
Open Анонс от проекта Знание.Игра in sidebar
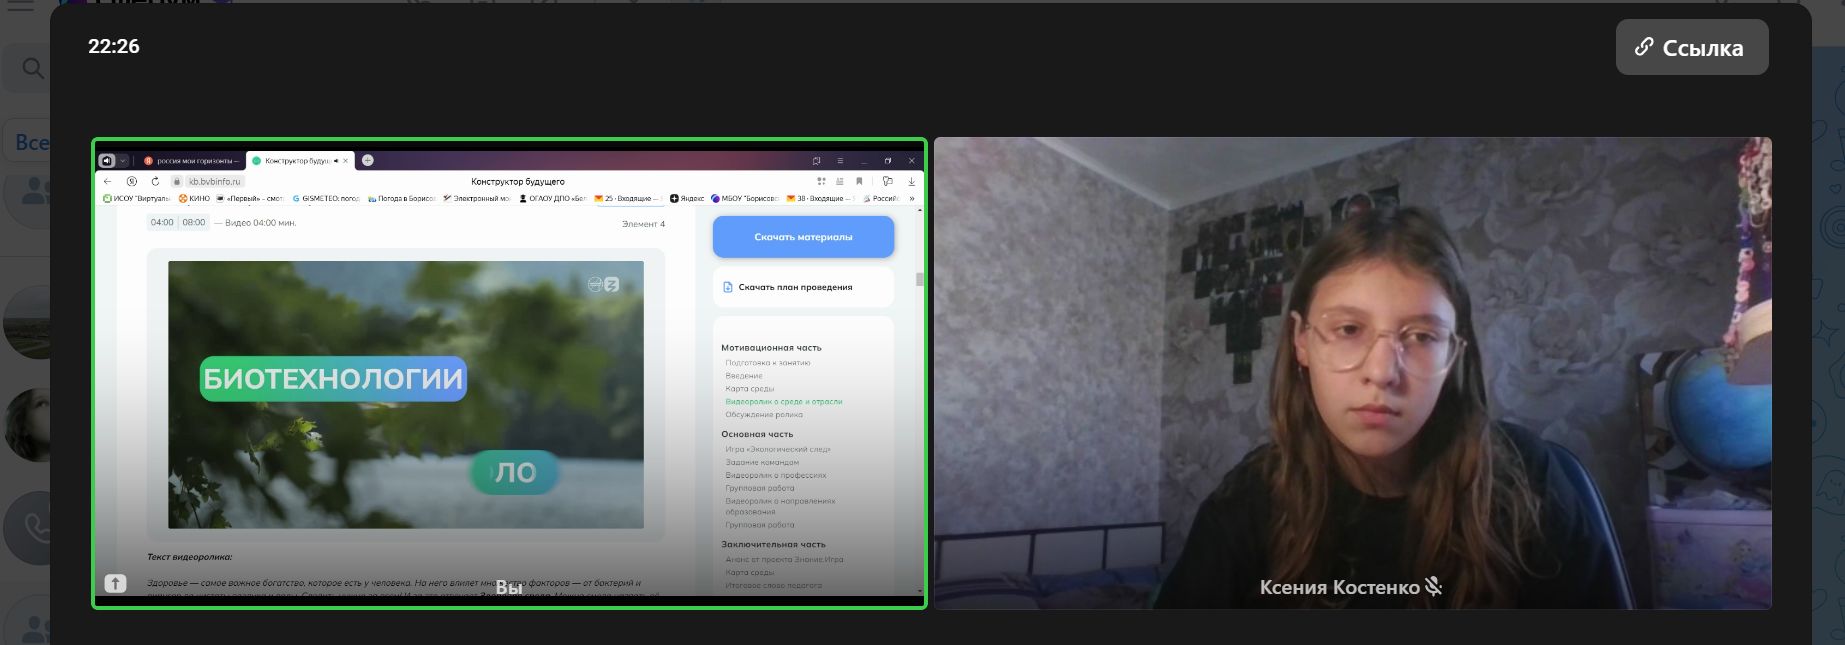point(784,559)
